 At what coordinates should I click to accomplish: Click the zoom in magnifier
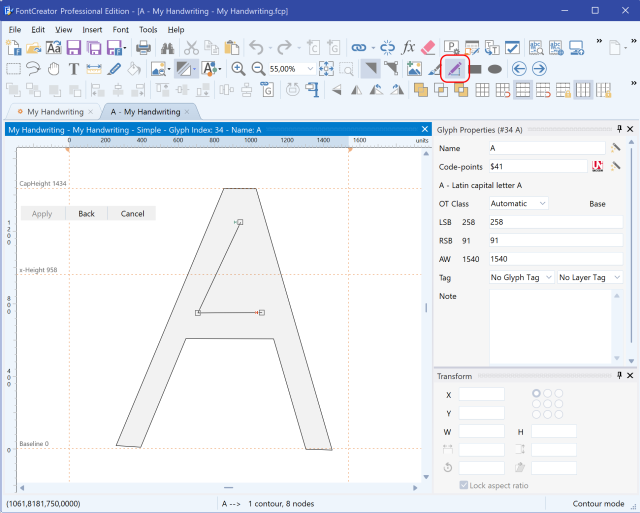[238, 68]
